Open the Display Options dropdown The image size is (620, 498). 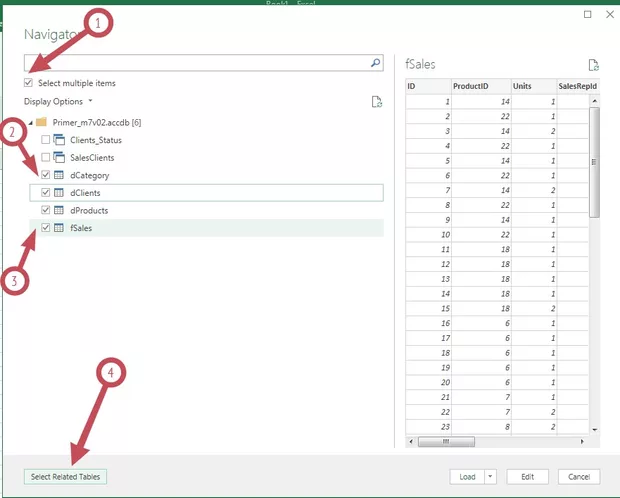[x=58, y=102]
